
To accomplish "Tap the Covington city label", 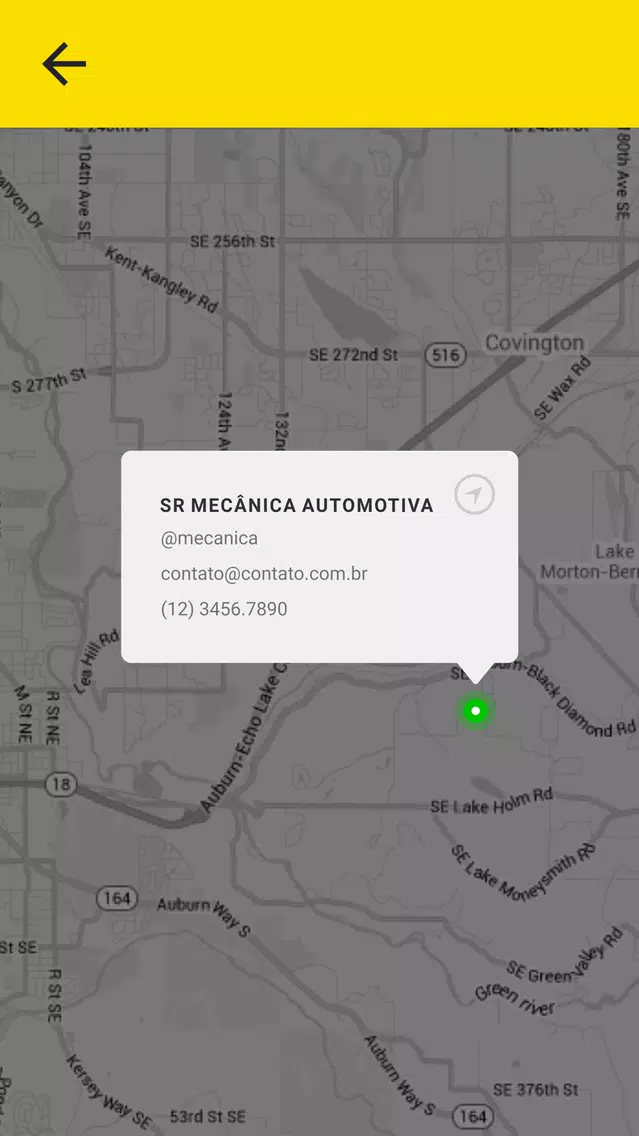I will 535,343.
